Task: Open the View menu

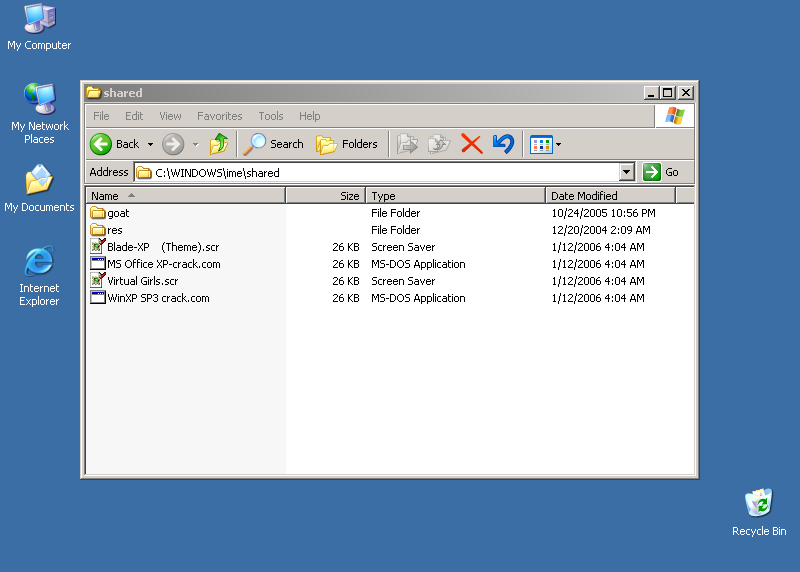Action: coord(170,116)
